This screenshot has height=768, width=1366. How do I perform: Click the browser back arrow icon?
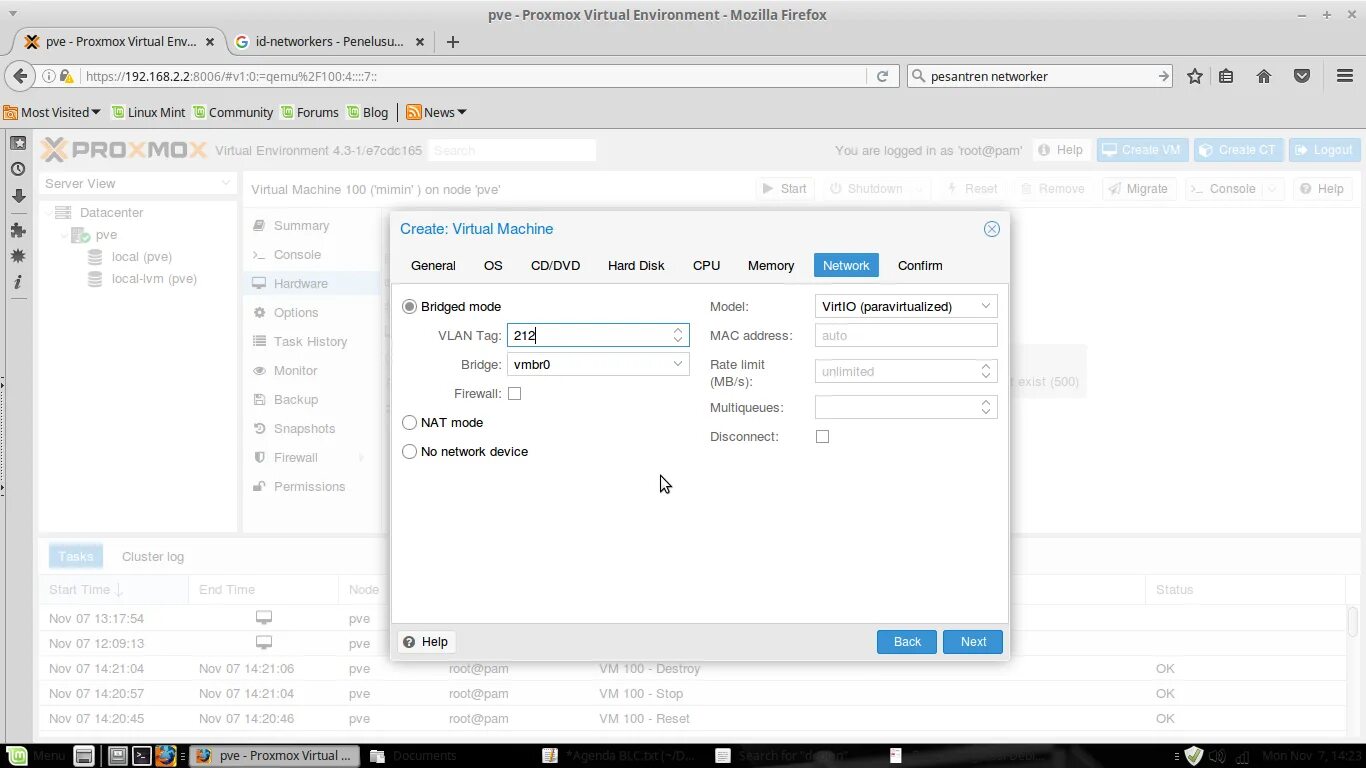pyautogui.click(x=19, y=76)
